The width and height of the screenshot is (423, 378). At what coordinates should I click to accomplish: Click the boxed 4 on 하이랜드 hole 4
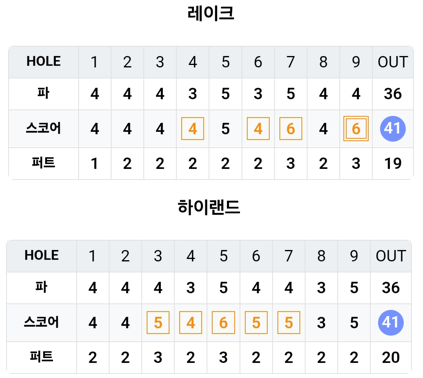pyautogui.click(x=191, y=323)
